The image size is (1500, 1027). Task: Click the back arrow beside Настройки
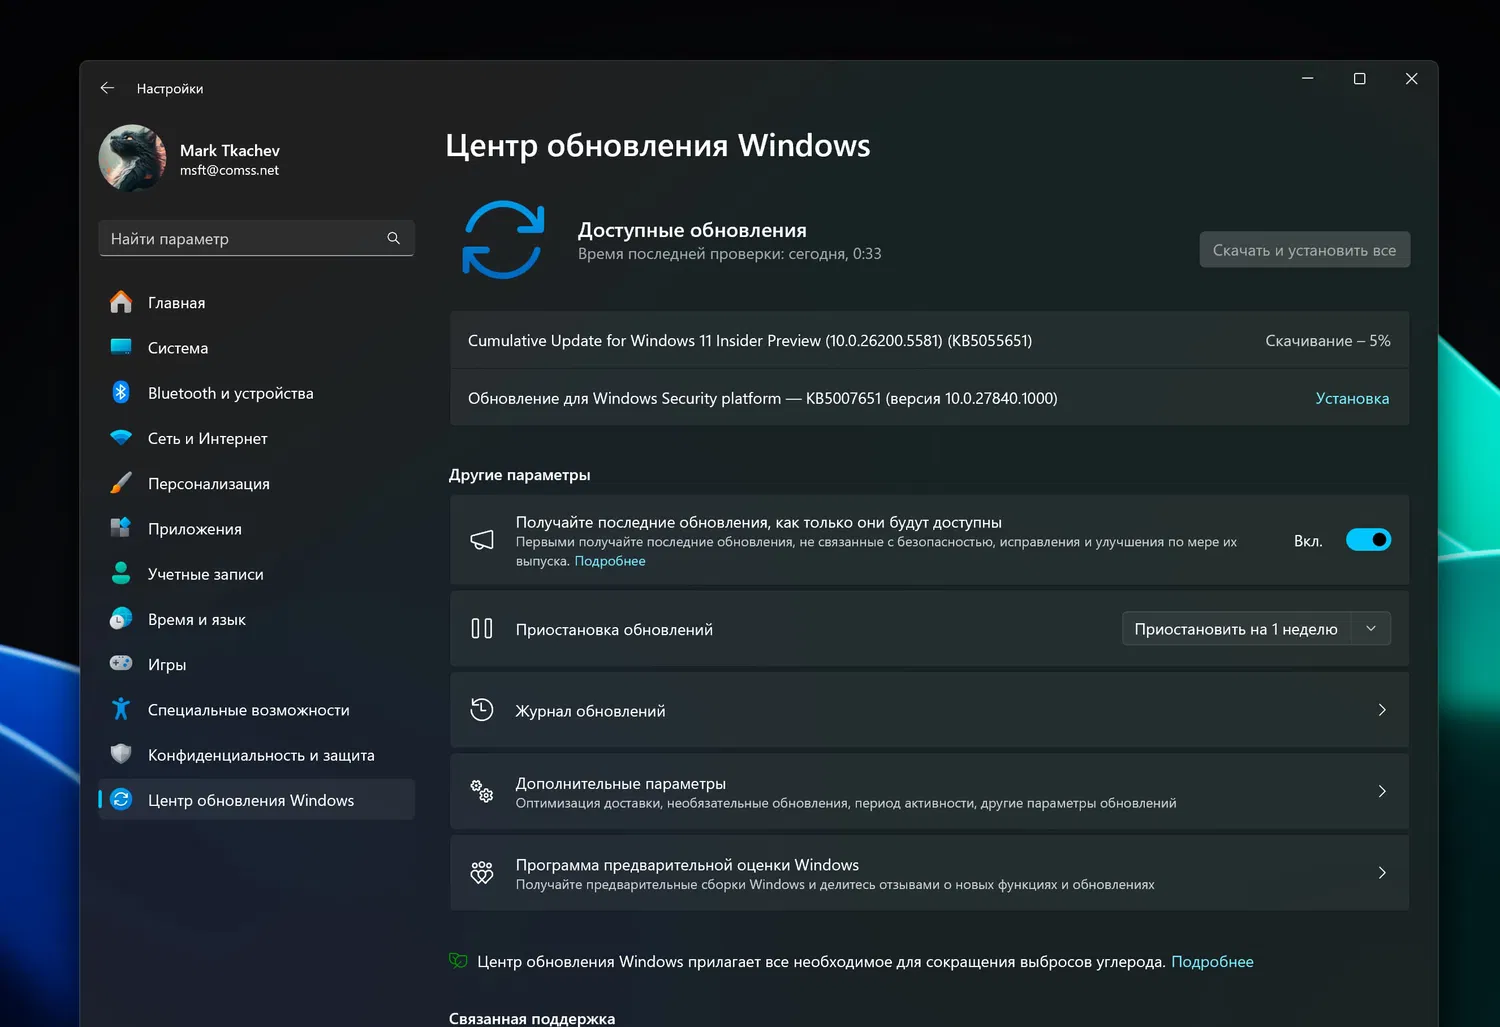pos(107,88)
